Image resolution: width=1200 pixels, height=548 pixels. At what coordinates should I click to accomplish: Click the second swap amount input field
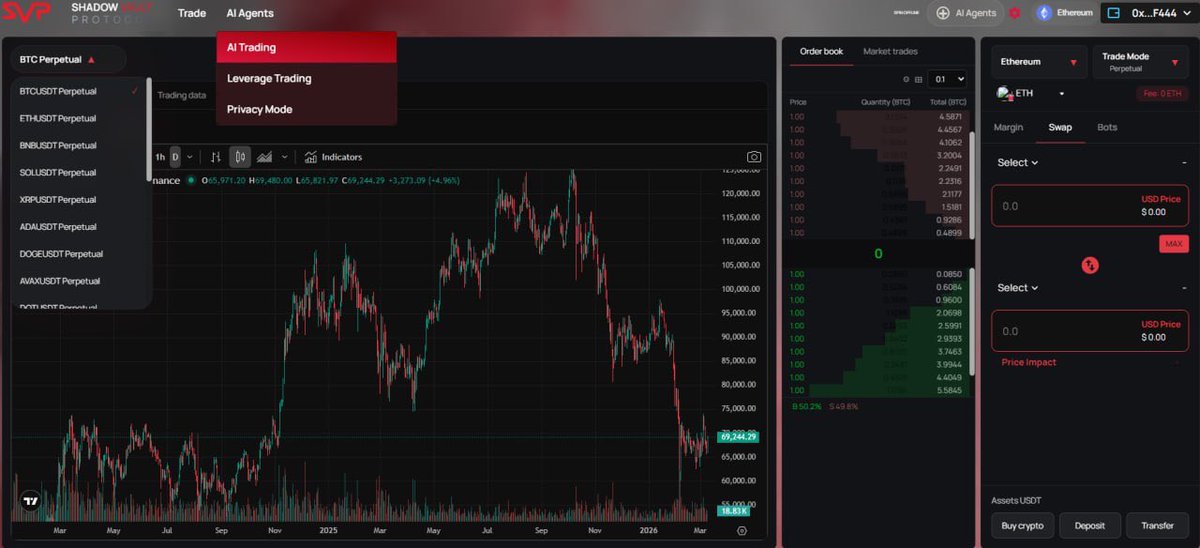[x=1090, y=331]
